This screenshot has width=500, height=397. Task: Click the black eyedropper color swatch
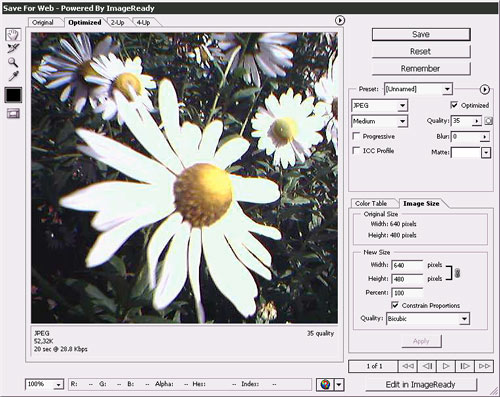click(13, 95)
